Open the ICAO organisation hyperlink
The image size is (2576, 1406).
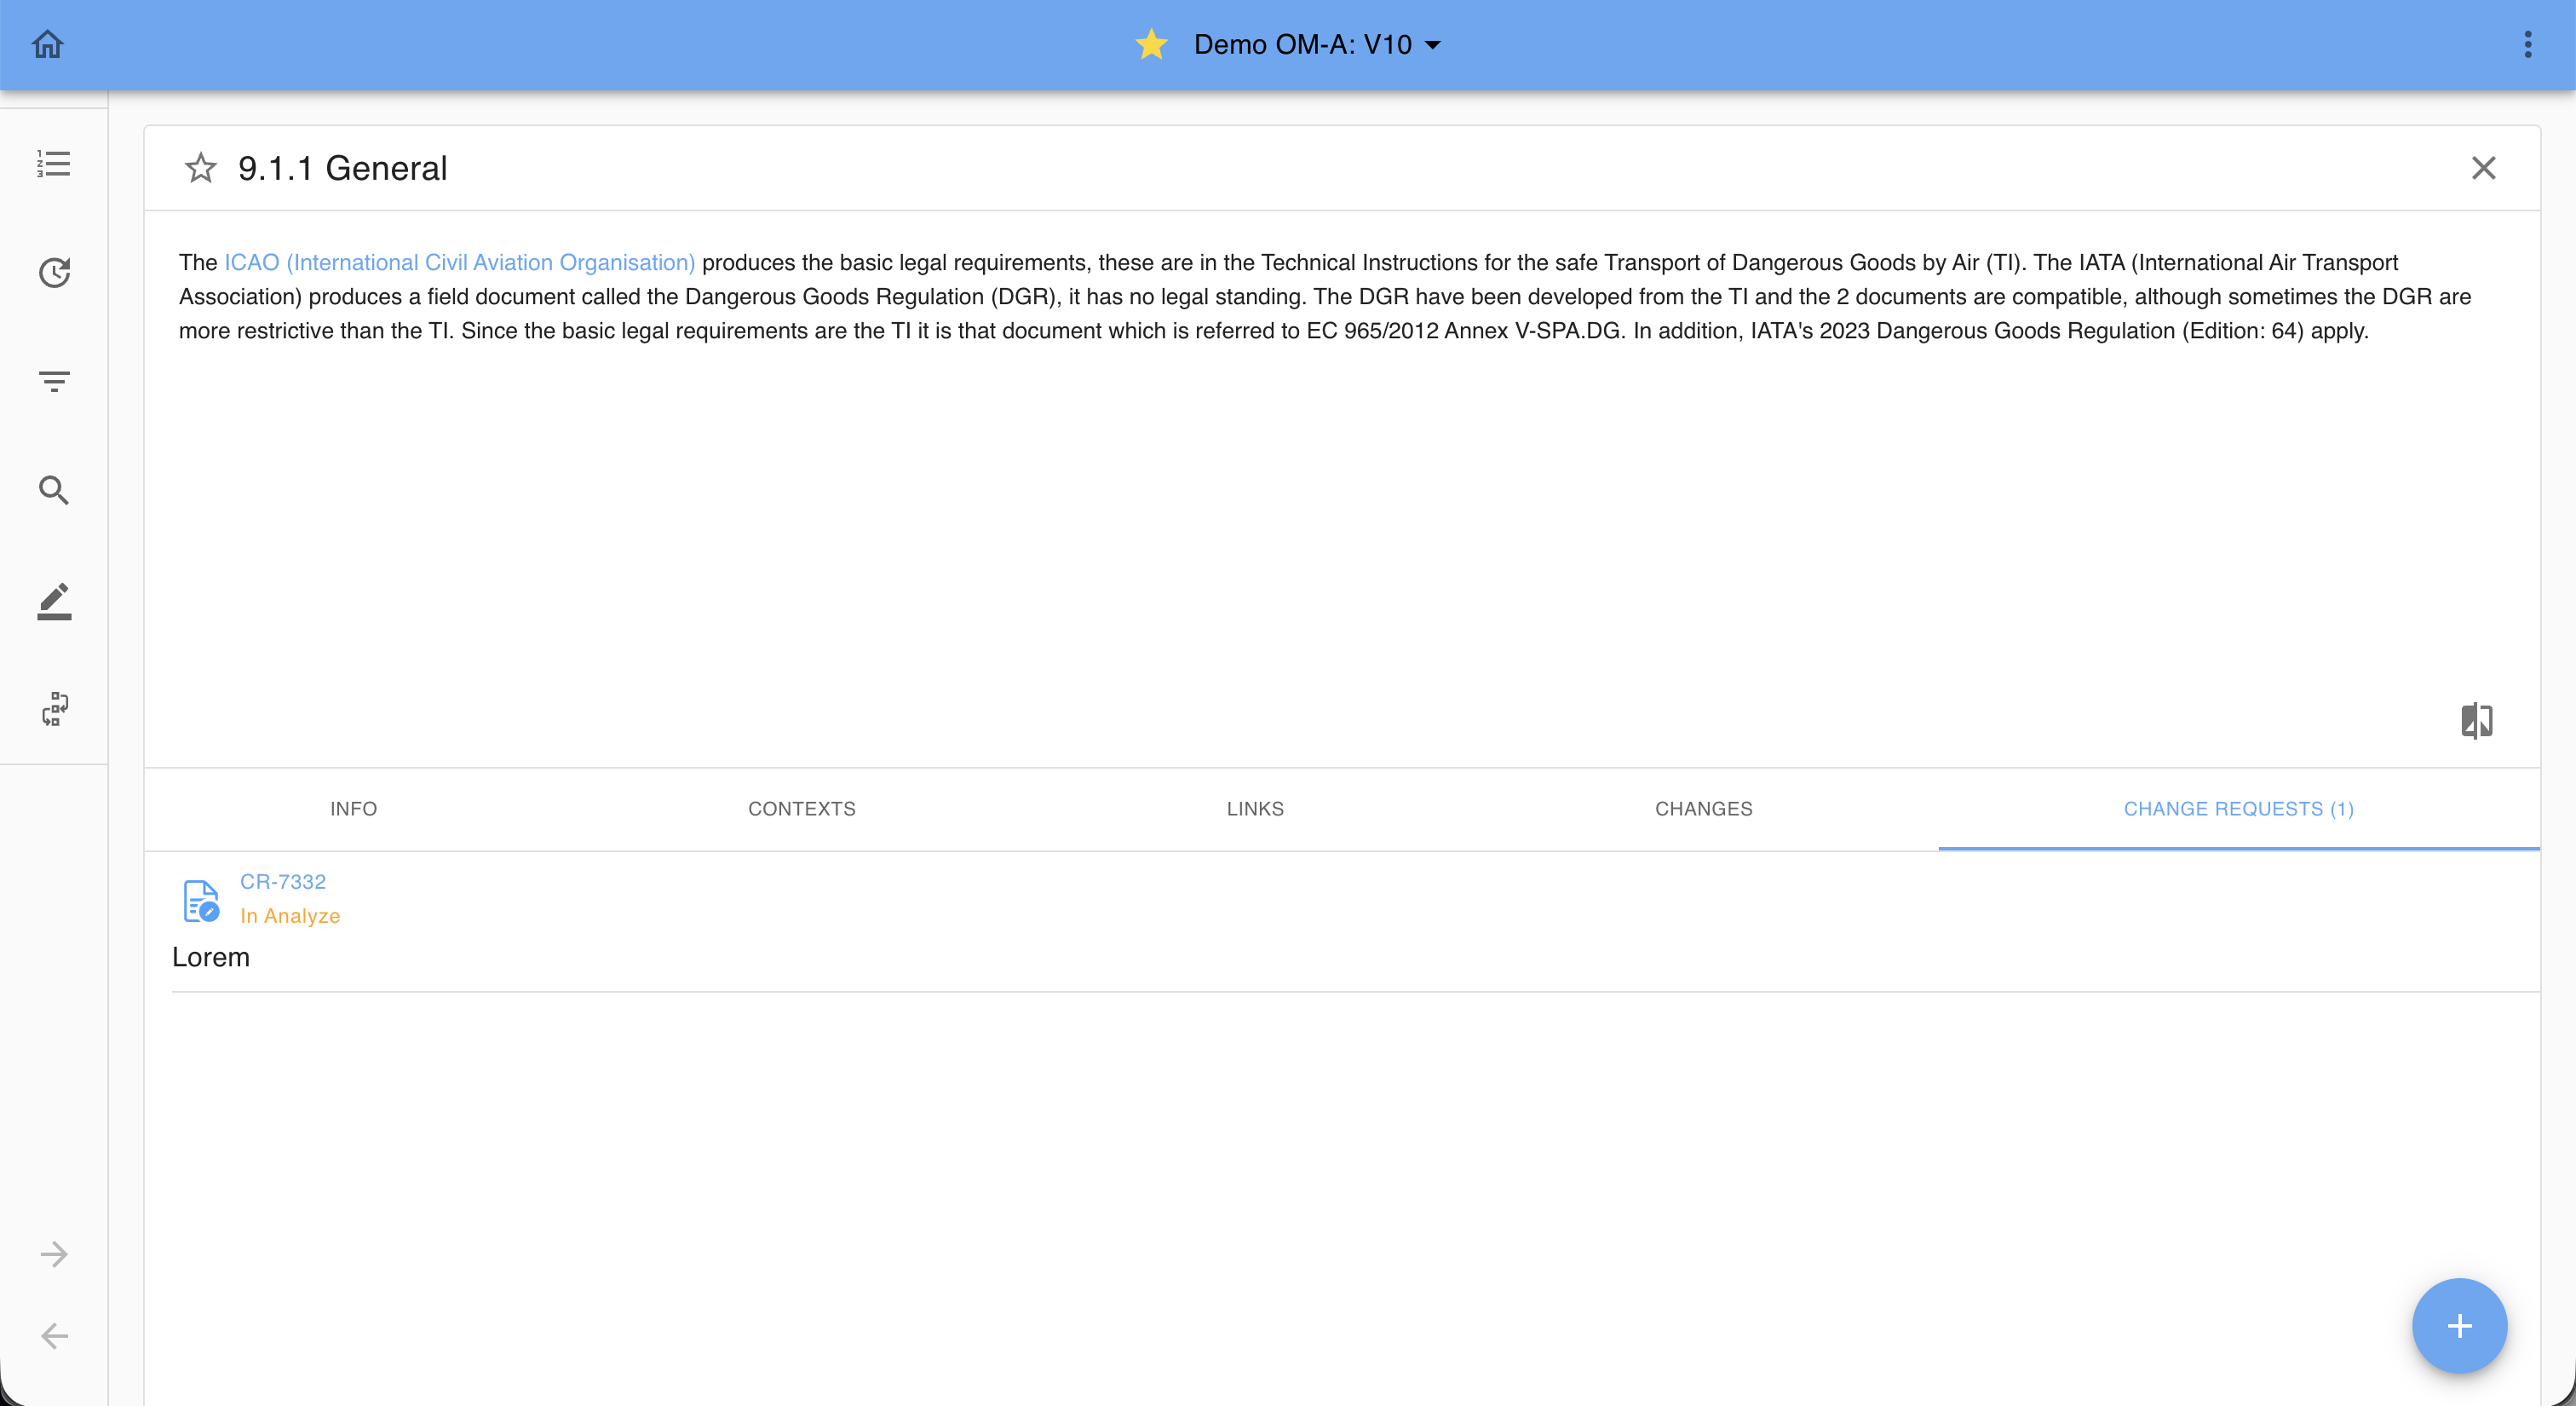459,262
